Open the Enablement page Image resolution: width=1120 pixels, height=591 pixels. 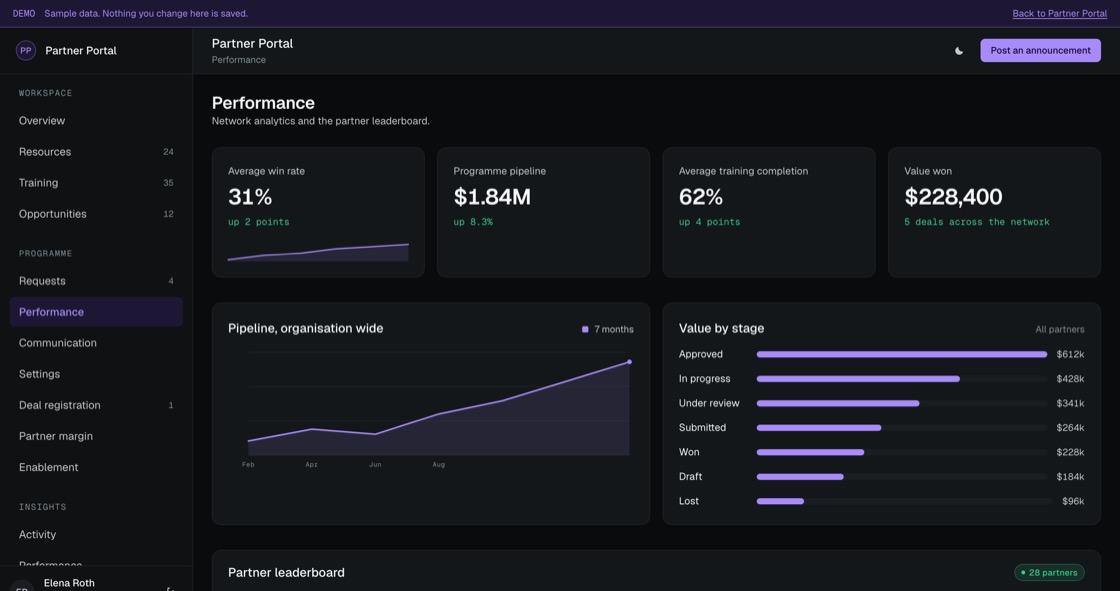coord(96,467)
